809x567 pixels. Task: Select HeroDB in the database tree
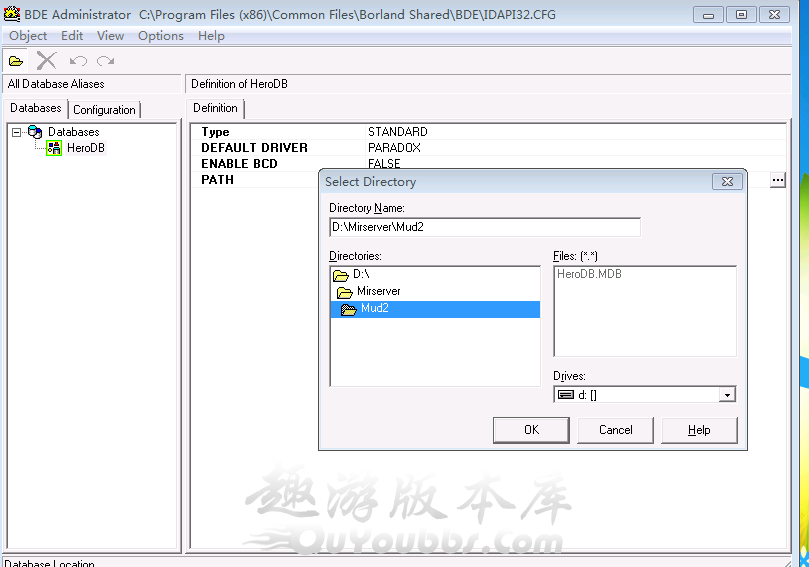tap(86, 148)
